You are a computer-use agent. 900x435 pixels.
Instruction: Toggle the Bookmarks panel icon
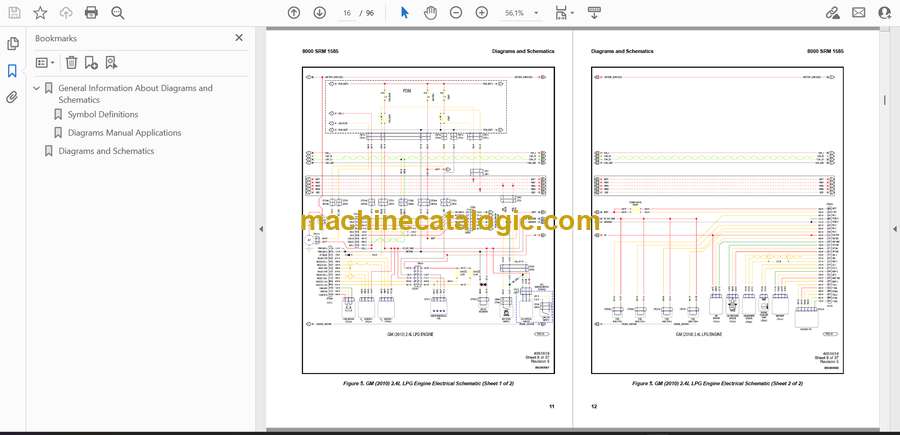pos(13,71)
